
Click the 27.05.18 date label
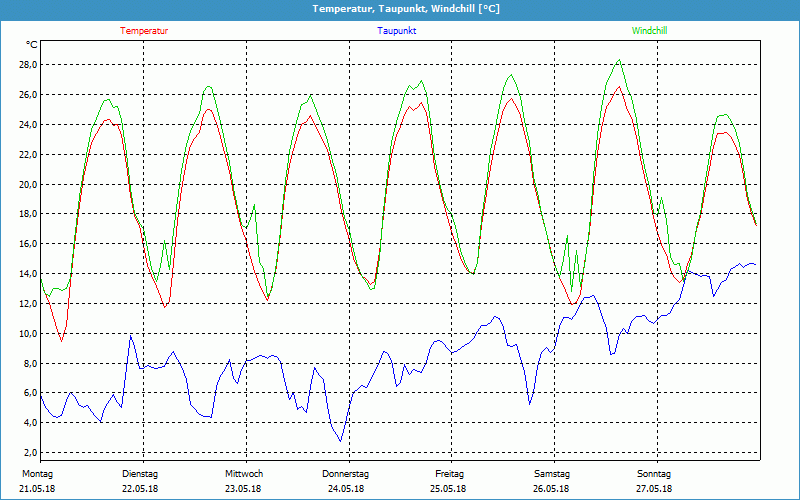pos(654,489)
